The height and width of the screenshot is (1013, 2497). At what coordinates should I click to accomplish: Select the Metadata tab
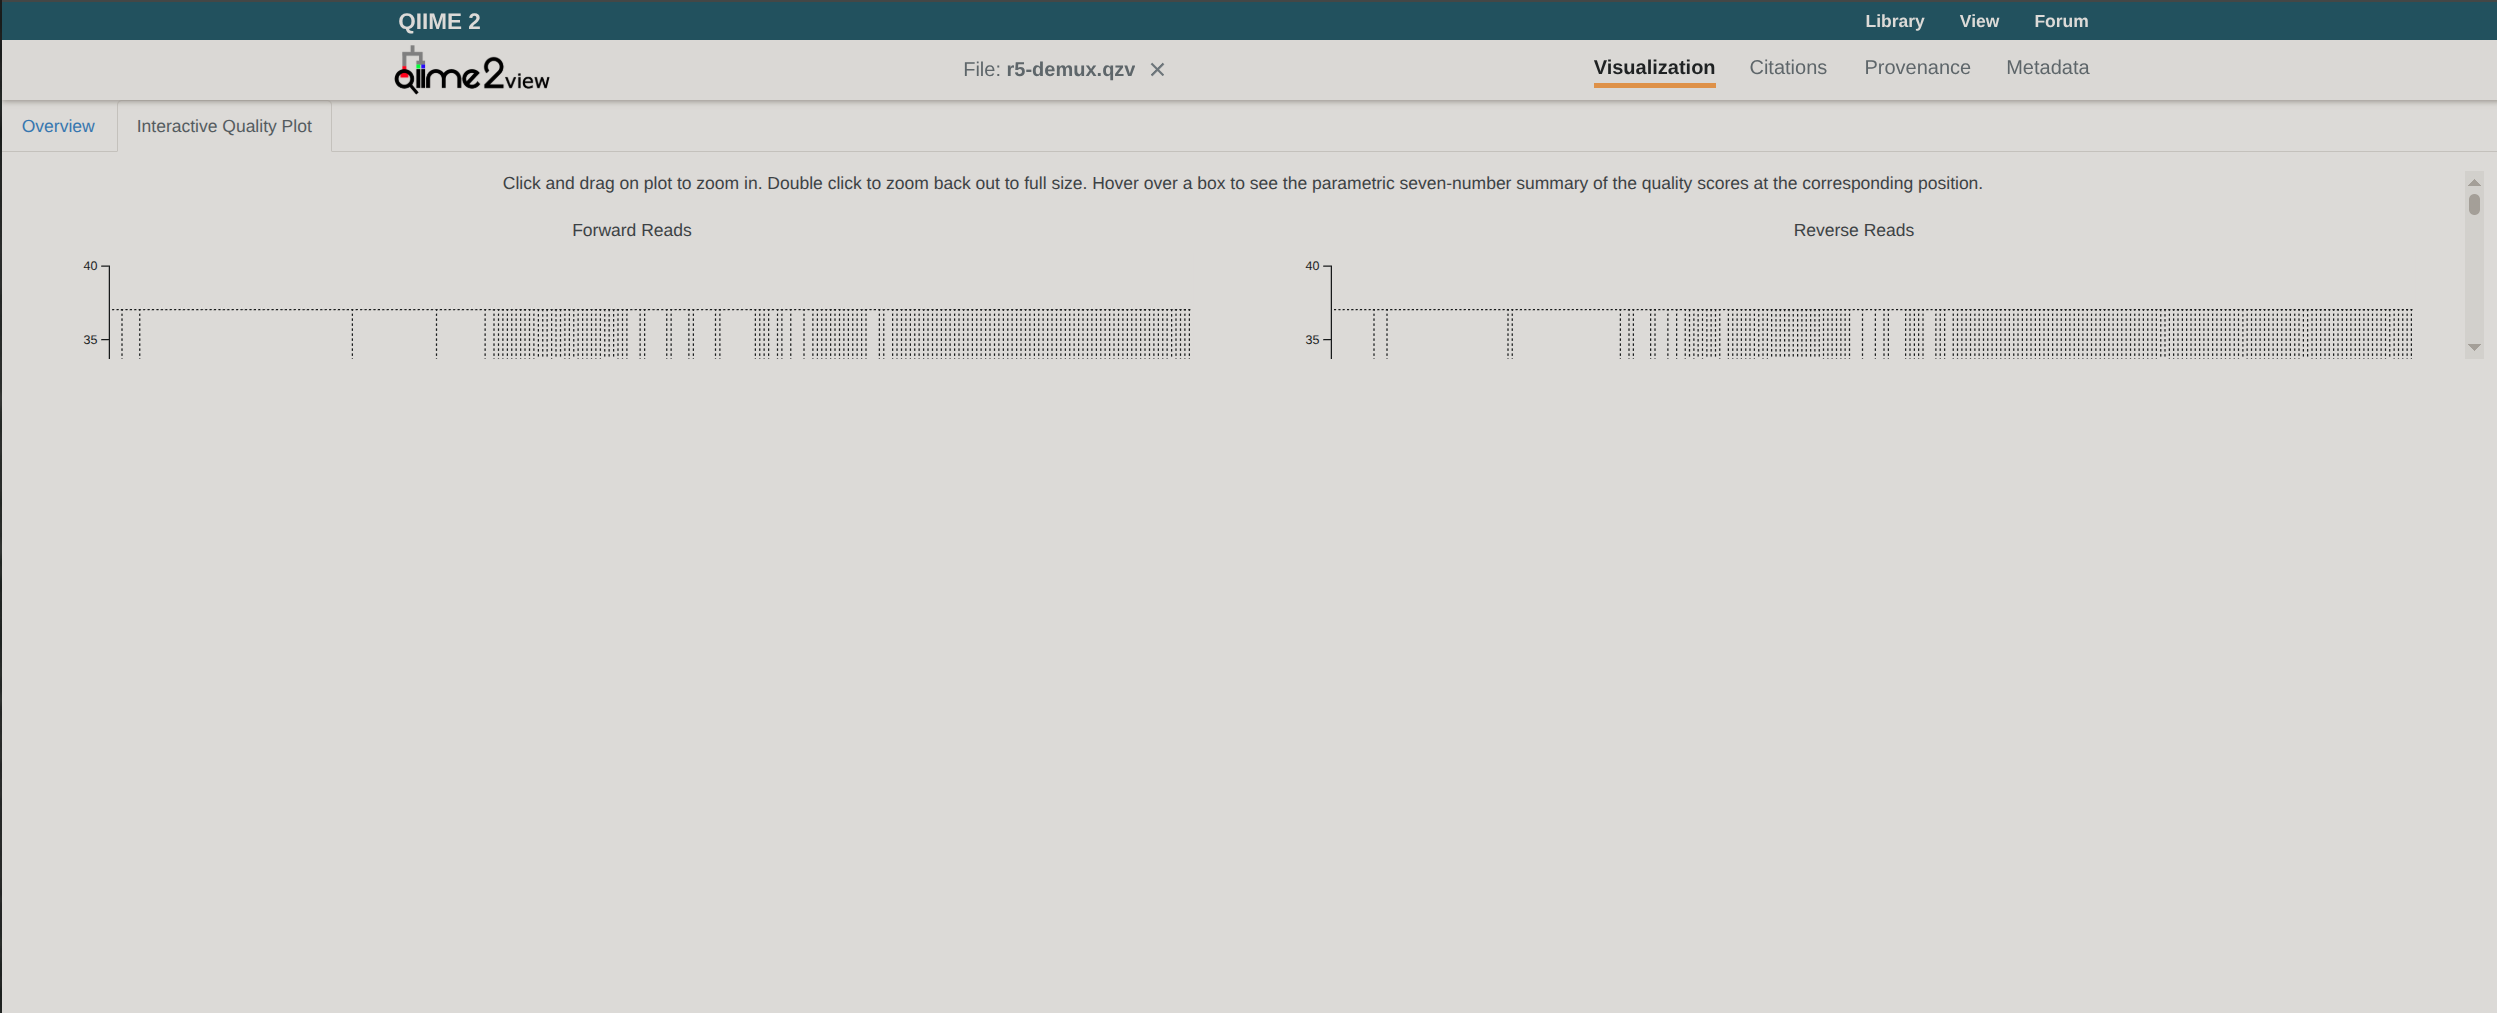pos(2047,68)
